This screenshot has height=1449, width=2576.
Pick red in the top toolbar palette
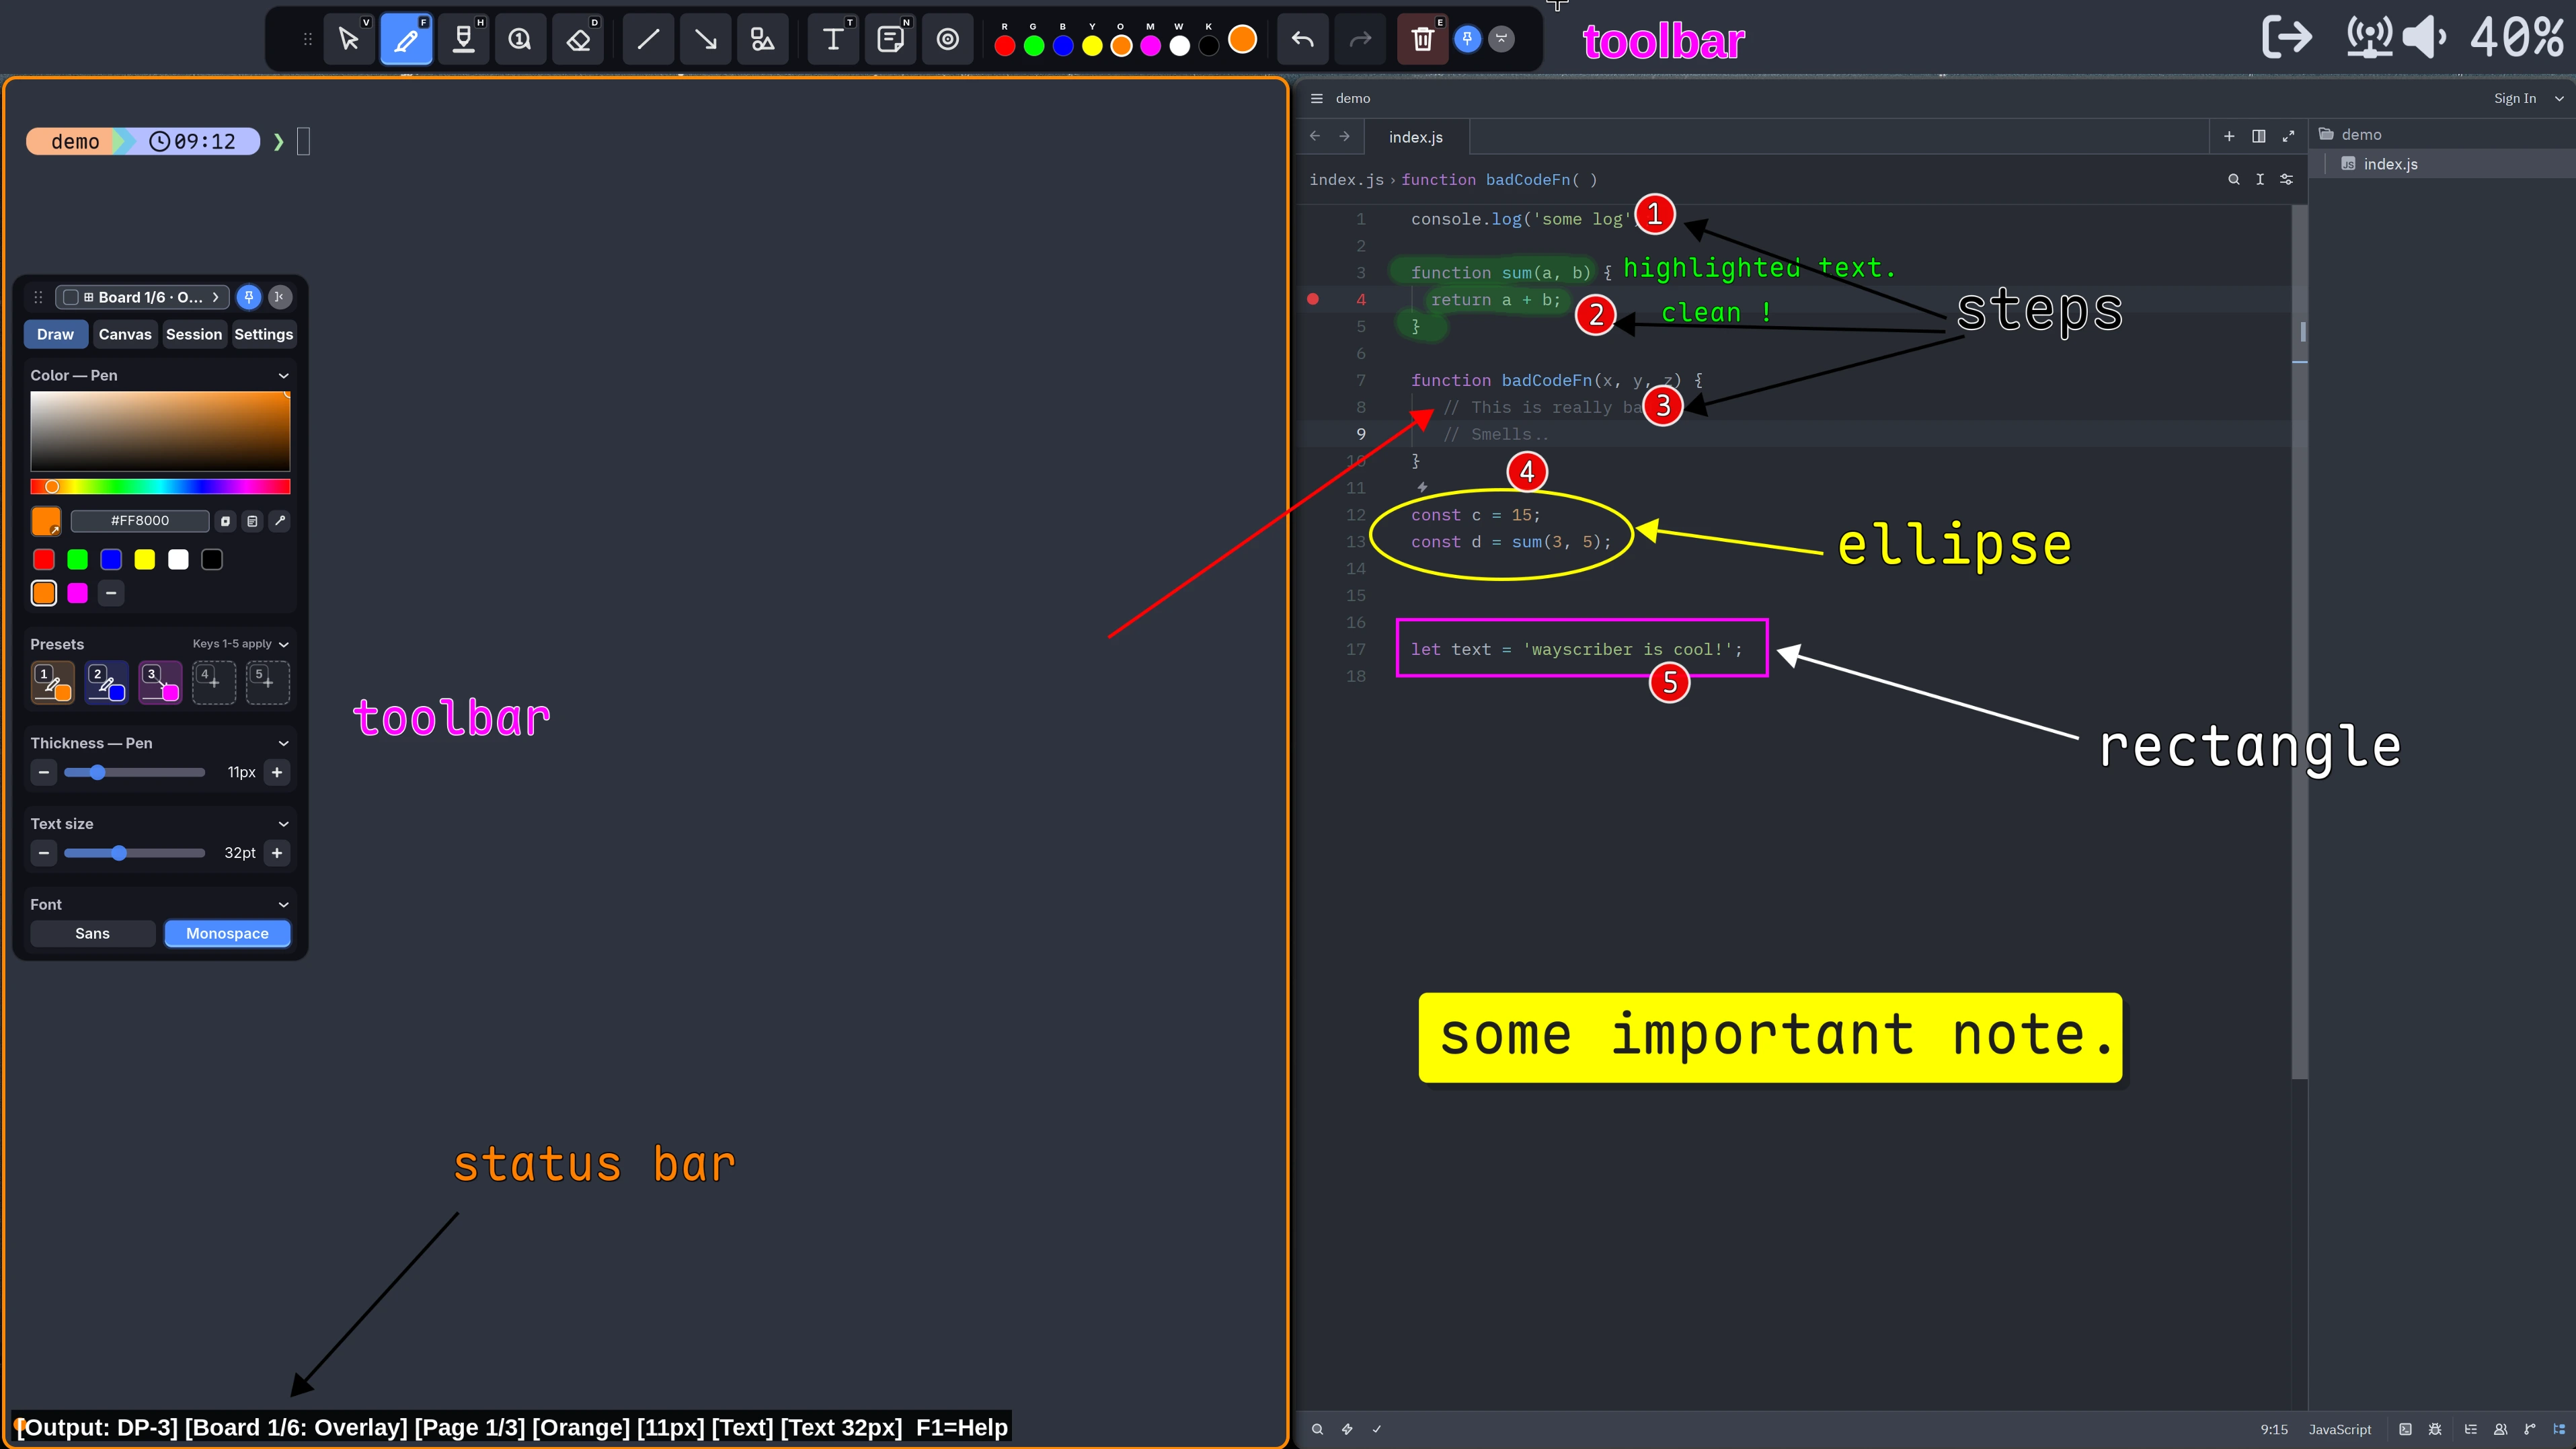[x=1005, y=46]
